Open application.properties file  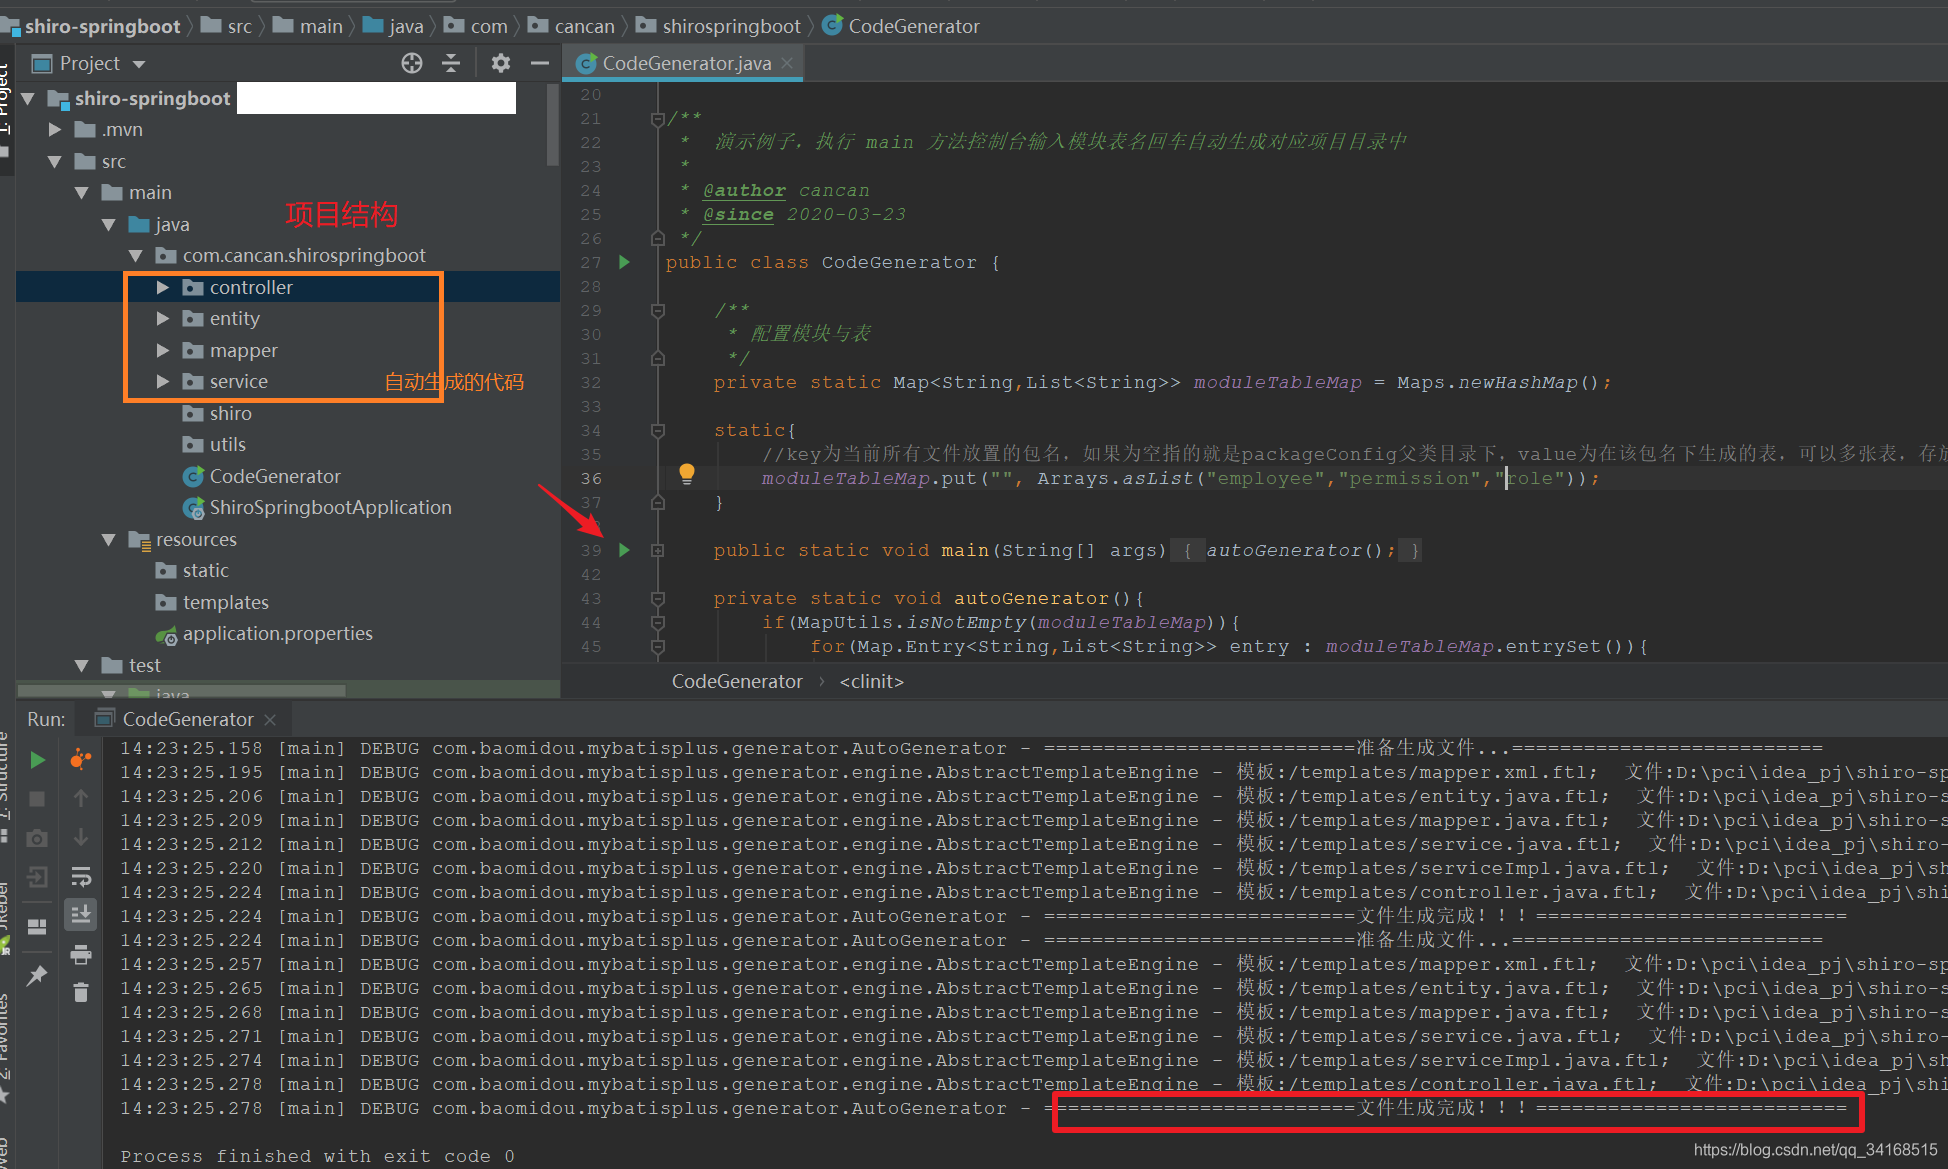(277, 633)
